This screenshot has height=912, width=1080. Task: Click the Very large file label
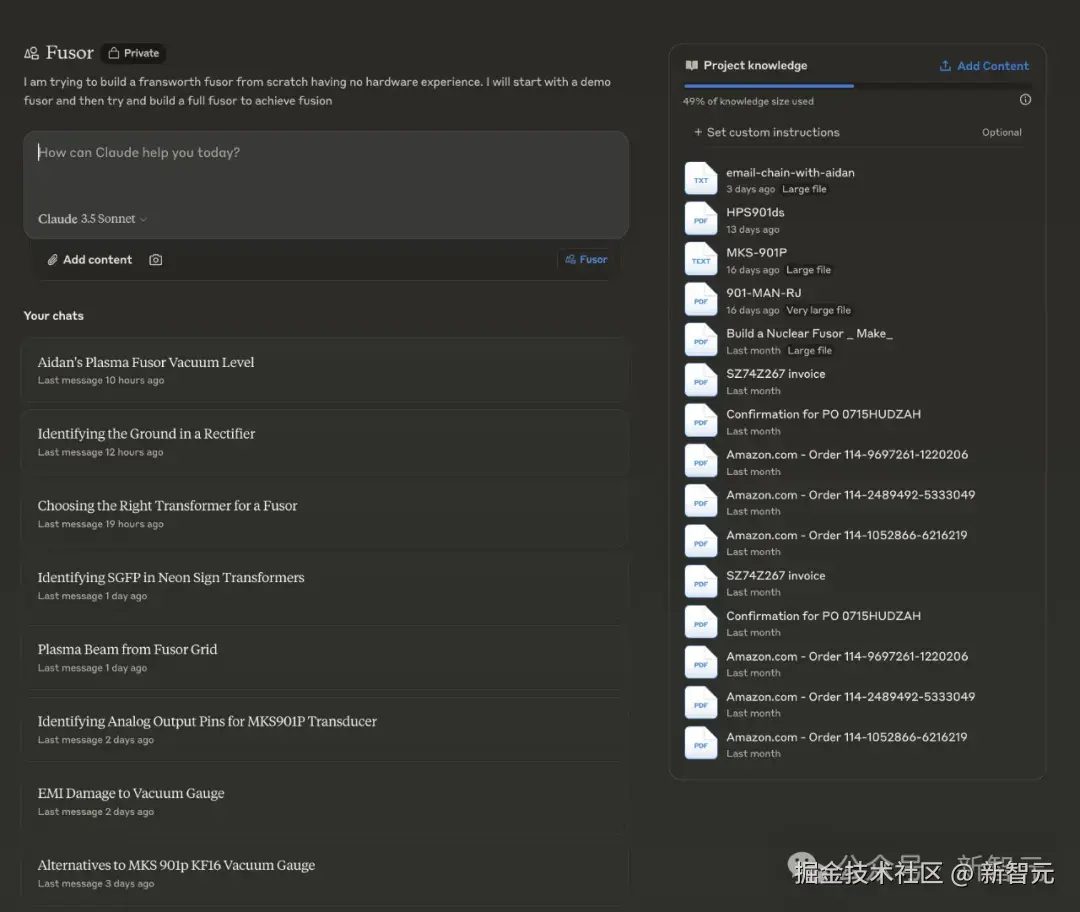point(818,311)
